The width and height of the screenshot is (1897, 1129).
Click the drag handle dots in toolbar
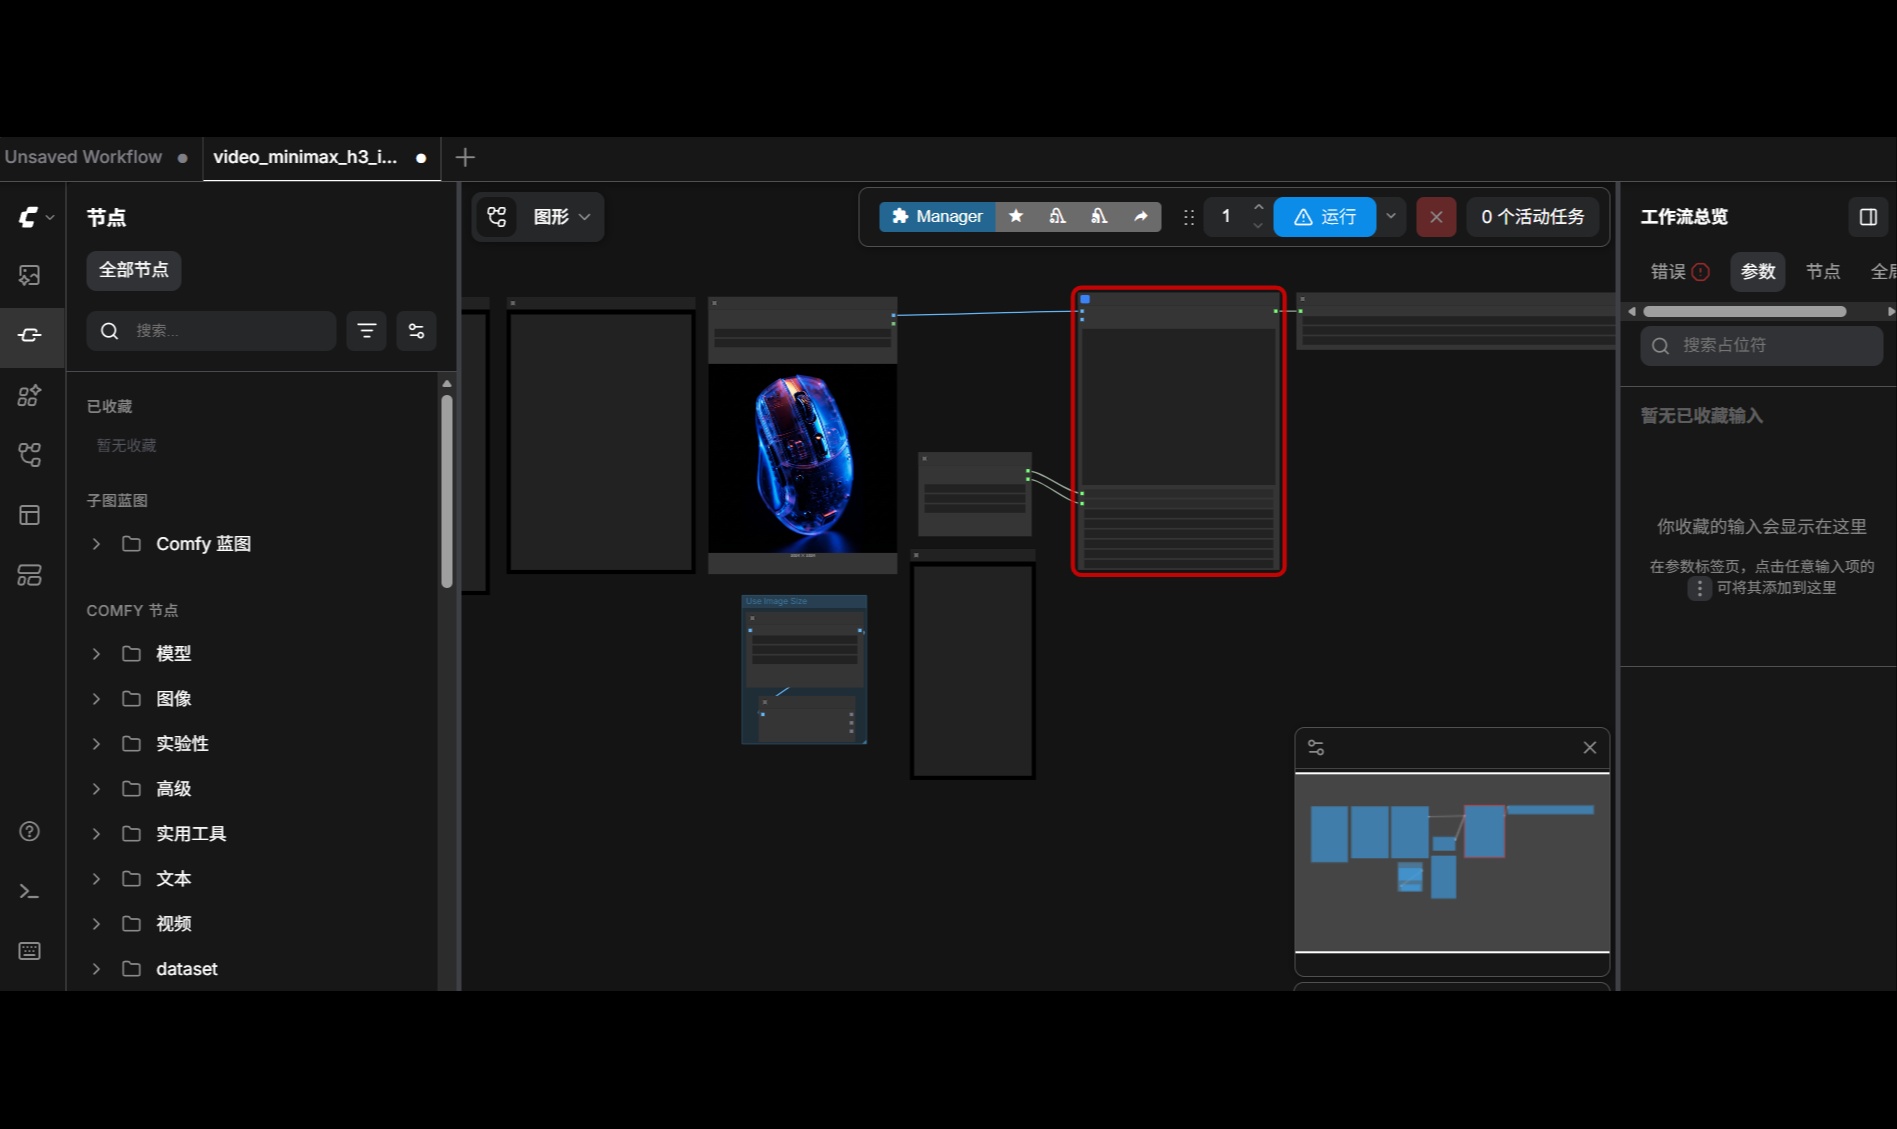point(1189,217)
